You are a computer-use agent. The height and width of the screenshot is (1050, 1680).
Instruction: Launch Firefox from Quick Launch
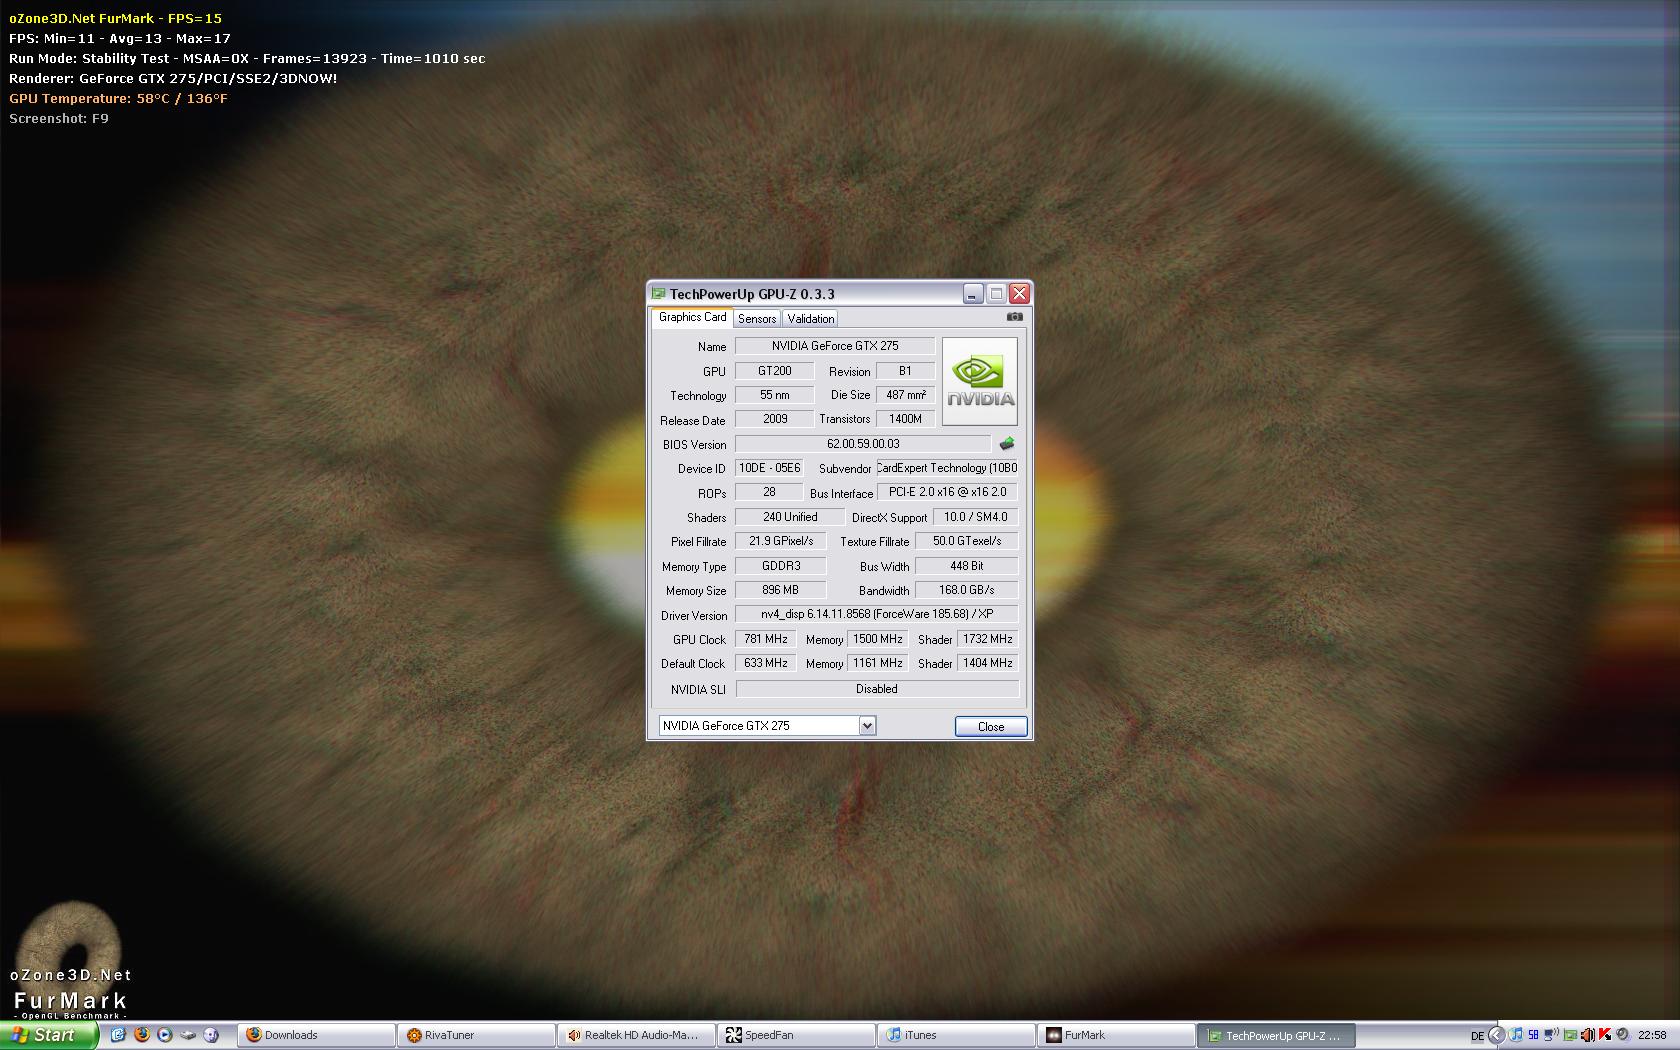[141, 1035]
